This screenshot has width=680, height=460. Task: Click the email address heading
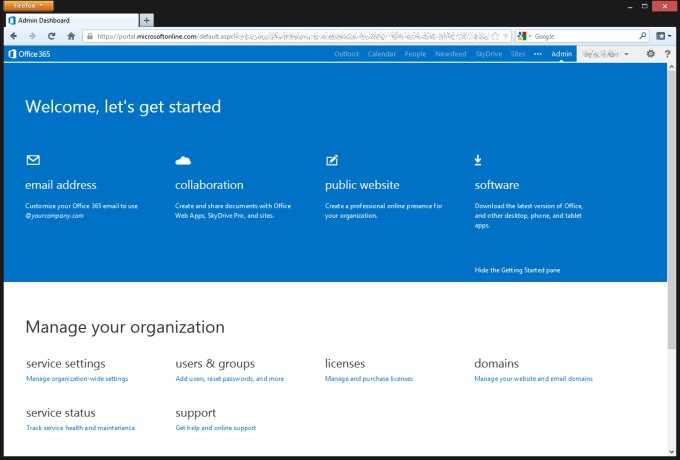(x=61, y=185)
